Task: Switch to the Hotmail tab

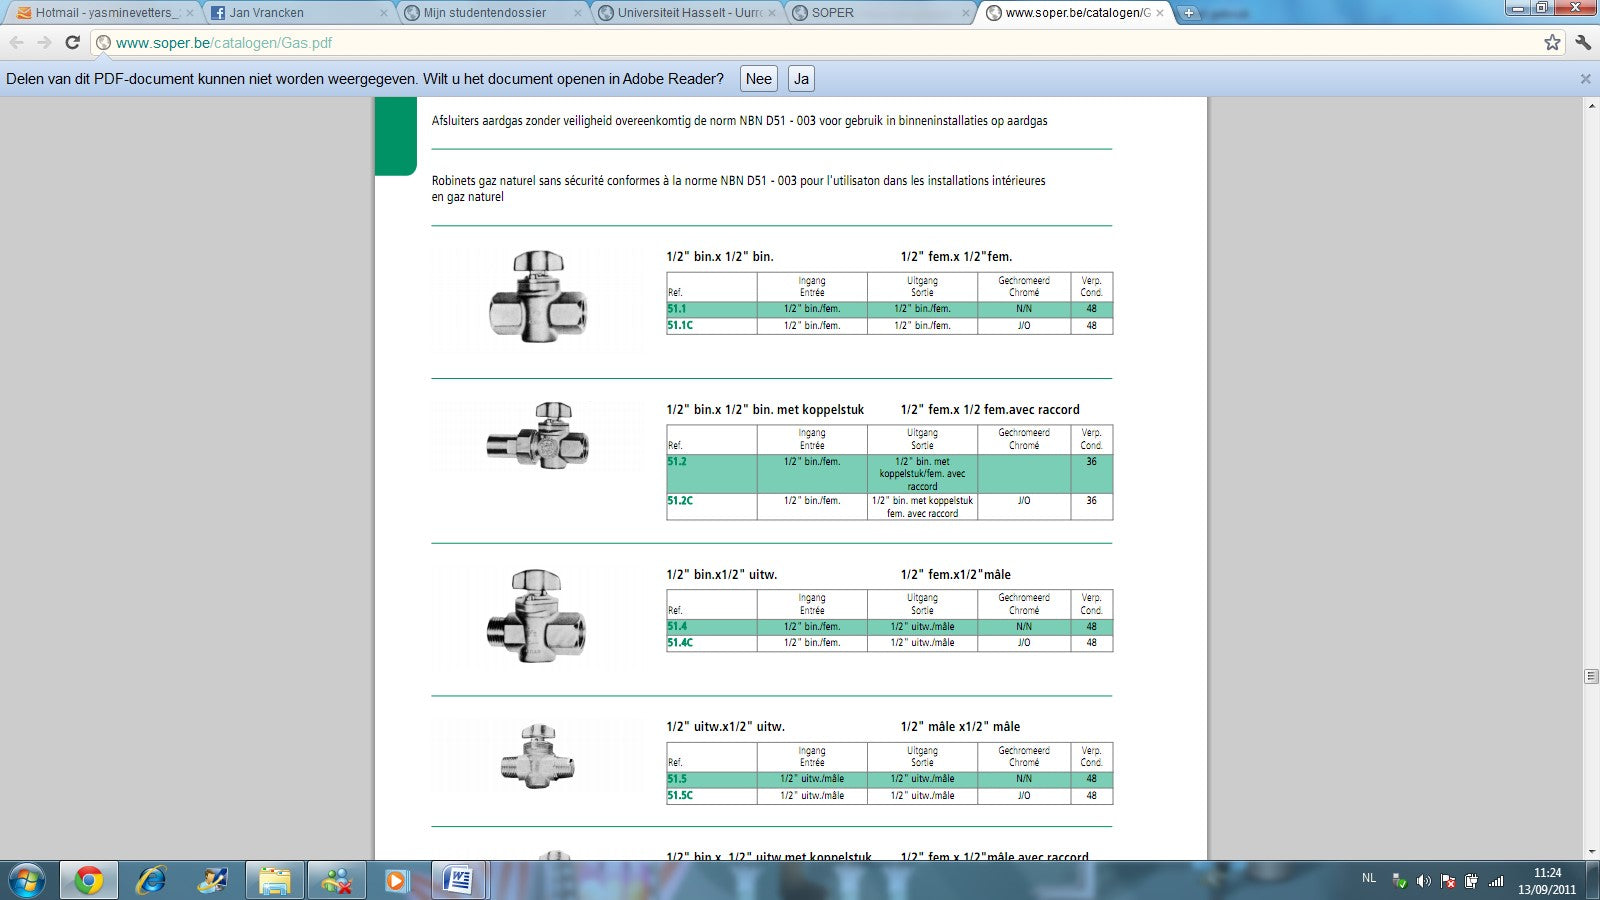Action: coord(100,13)
